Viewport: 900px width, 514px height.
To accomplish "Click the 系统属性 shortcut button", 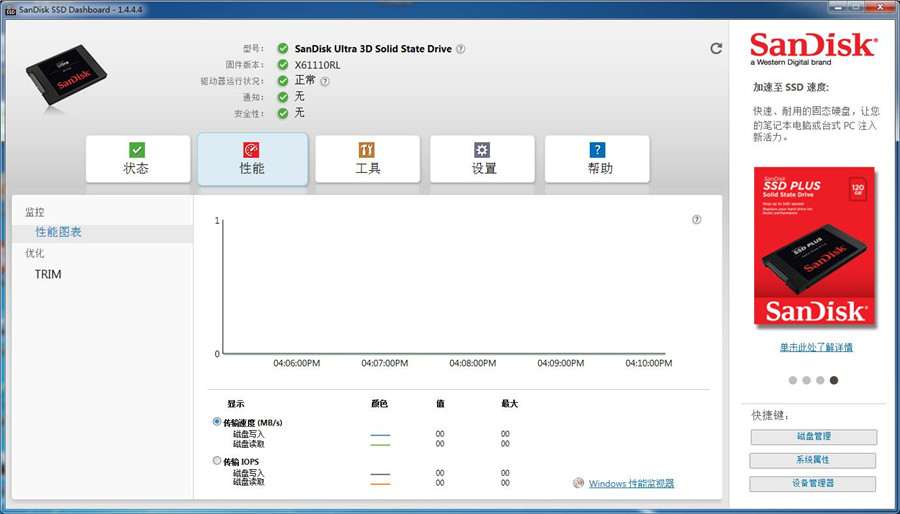I will click(813, 460).
